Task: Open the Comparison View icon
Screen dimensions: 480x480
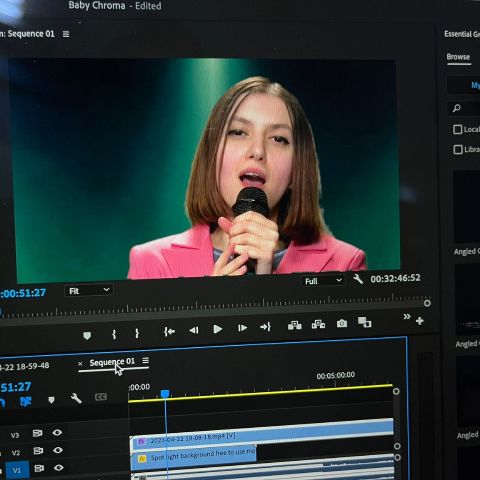Action: [x=364, y=322]
